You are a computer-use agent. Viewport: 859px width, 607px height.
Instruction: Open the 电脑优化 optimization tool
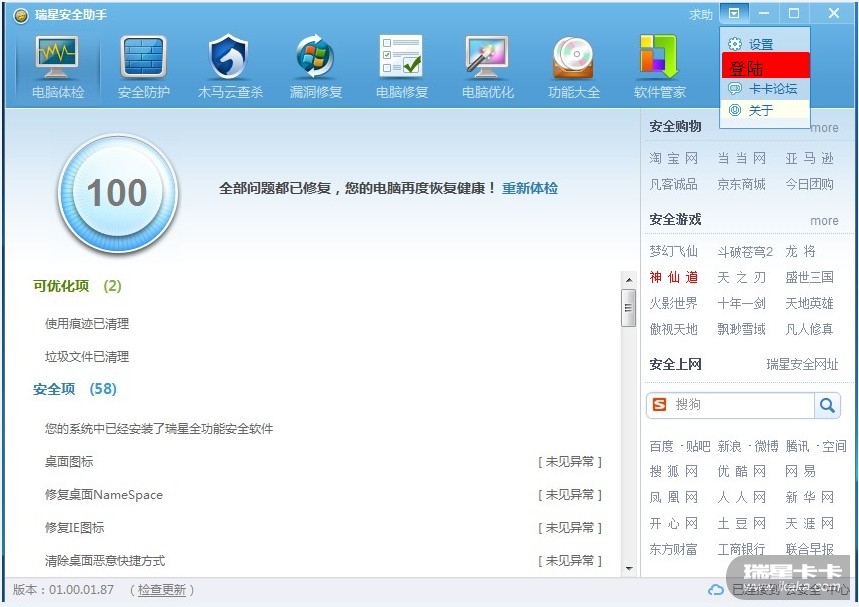(488, 67)
